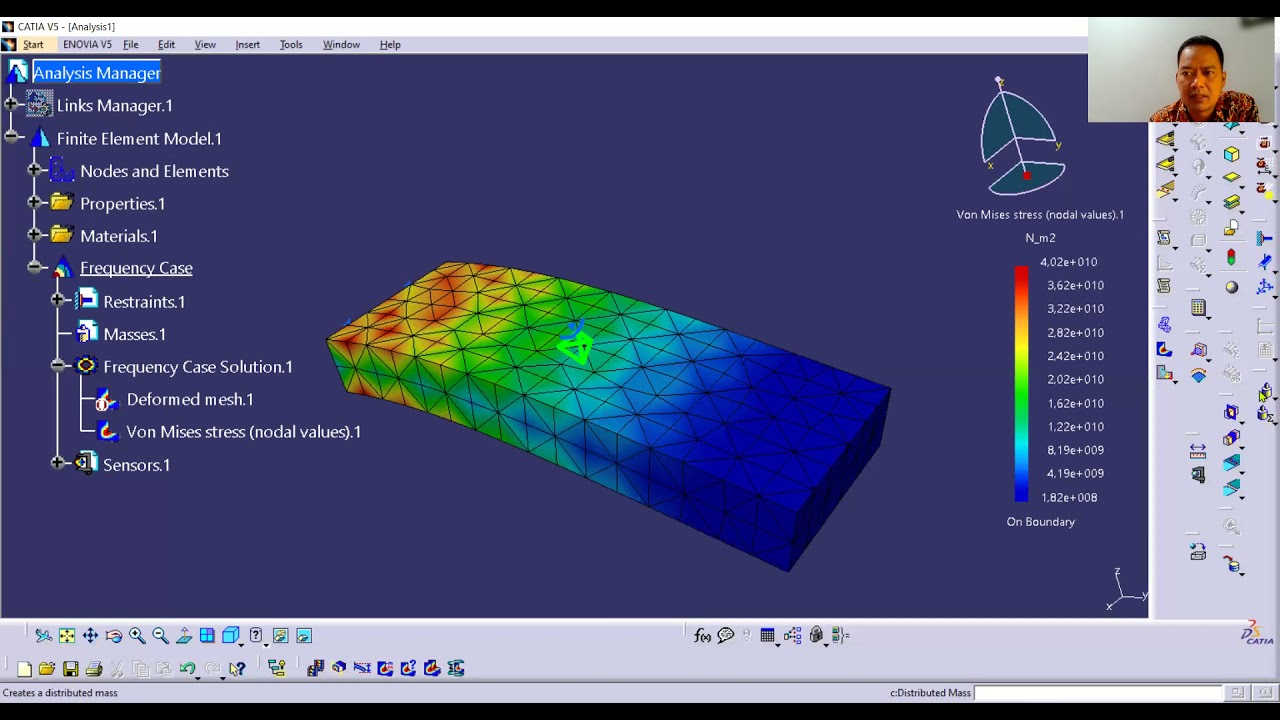Expand the Links Manager.1 node

11,104
